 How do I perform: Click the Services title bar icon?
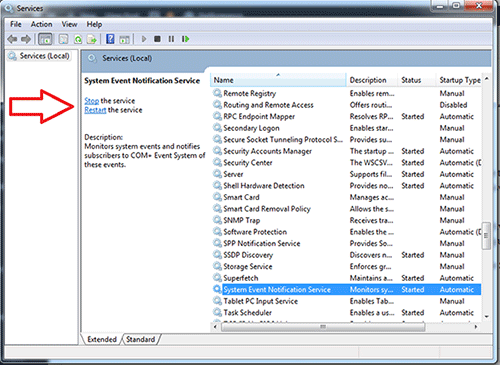tap(8, 8)
